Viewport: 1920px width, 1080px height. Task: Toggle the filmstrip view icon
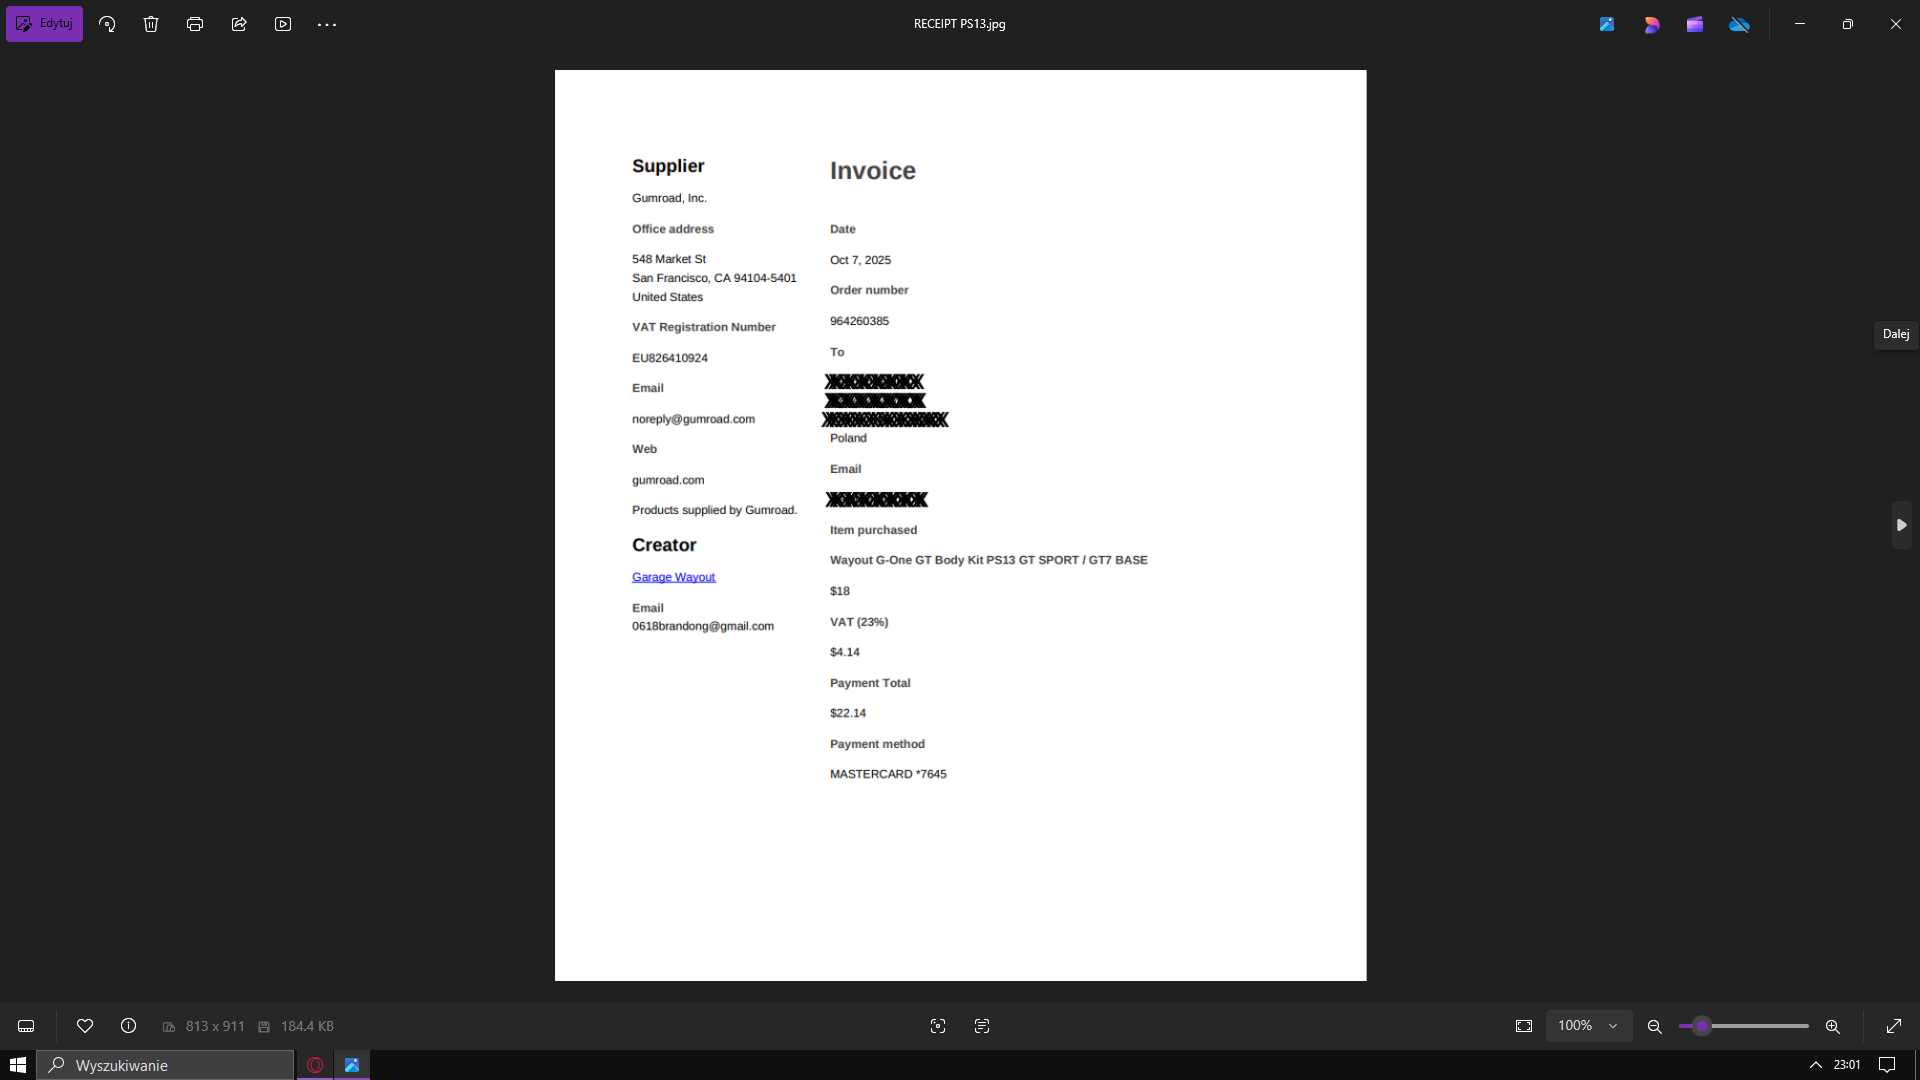point(26,1026)
